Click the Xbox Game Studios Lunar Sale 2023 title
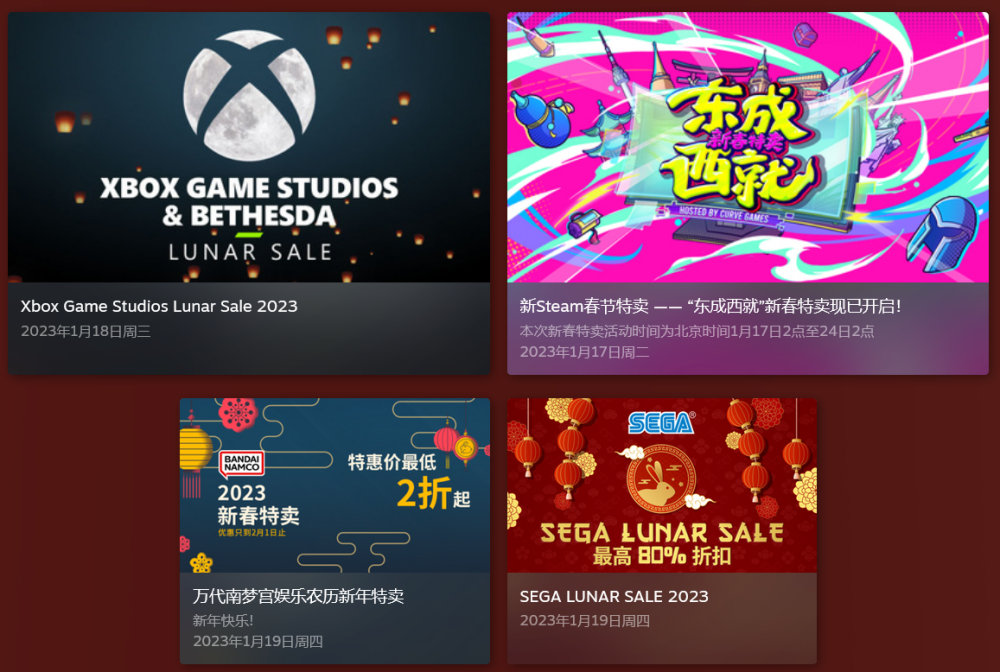Image resolution: width=1000 pixels, height=672 pixels. tap(159, 306)
